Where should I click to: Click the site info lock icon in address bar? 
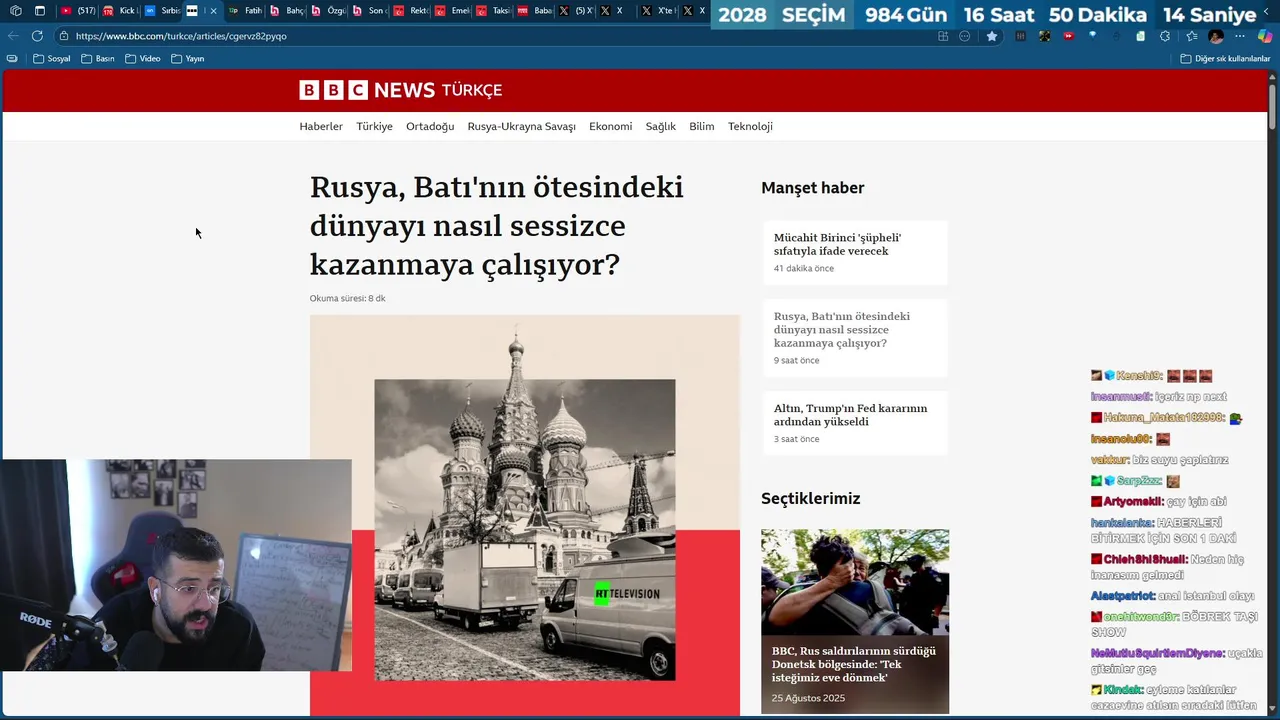click(x=64, y=36)
